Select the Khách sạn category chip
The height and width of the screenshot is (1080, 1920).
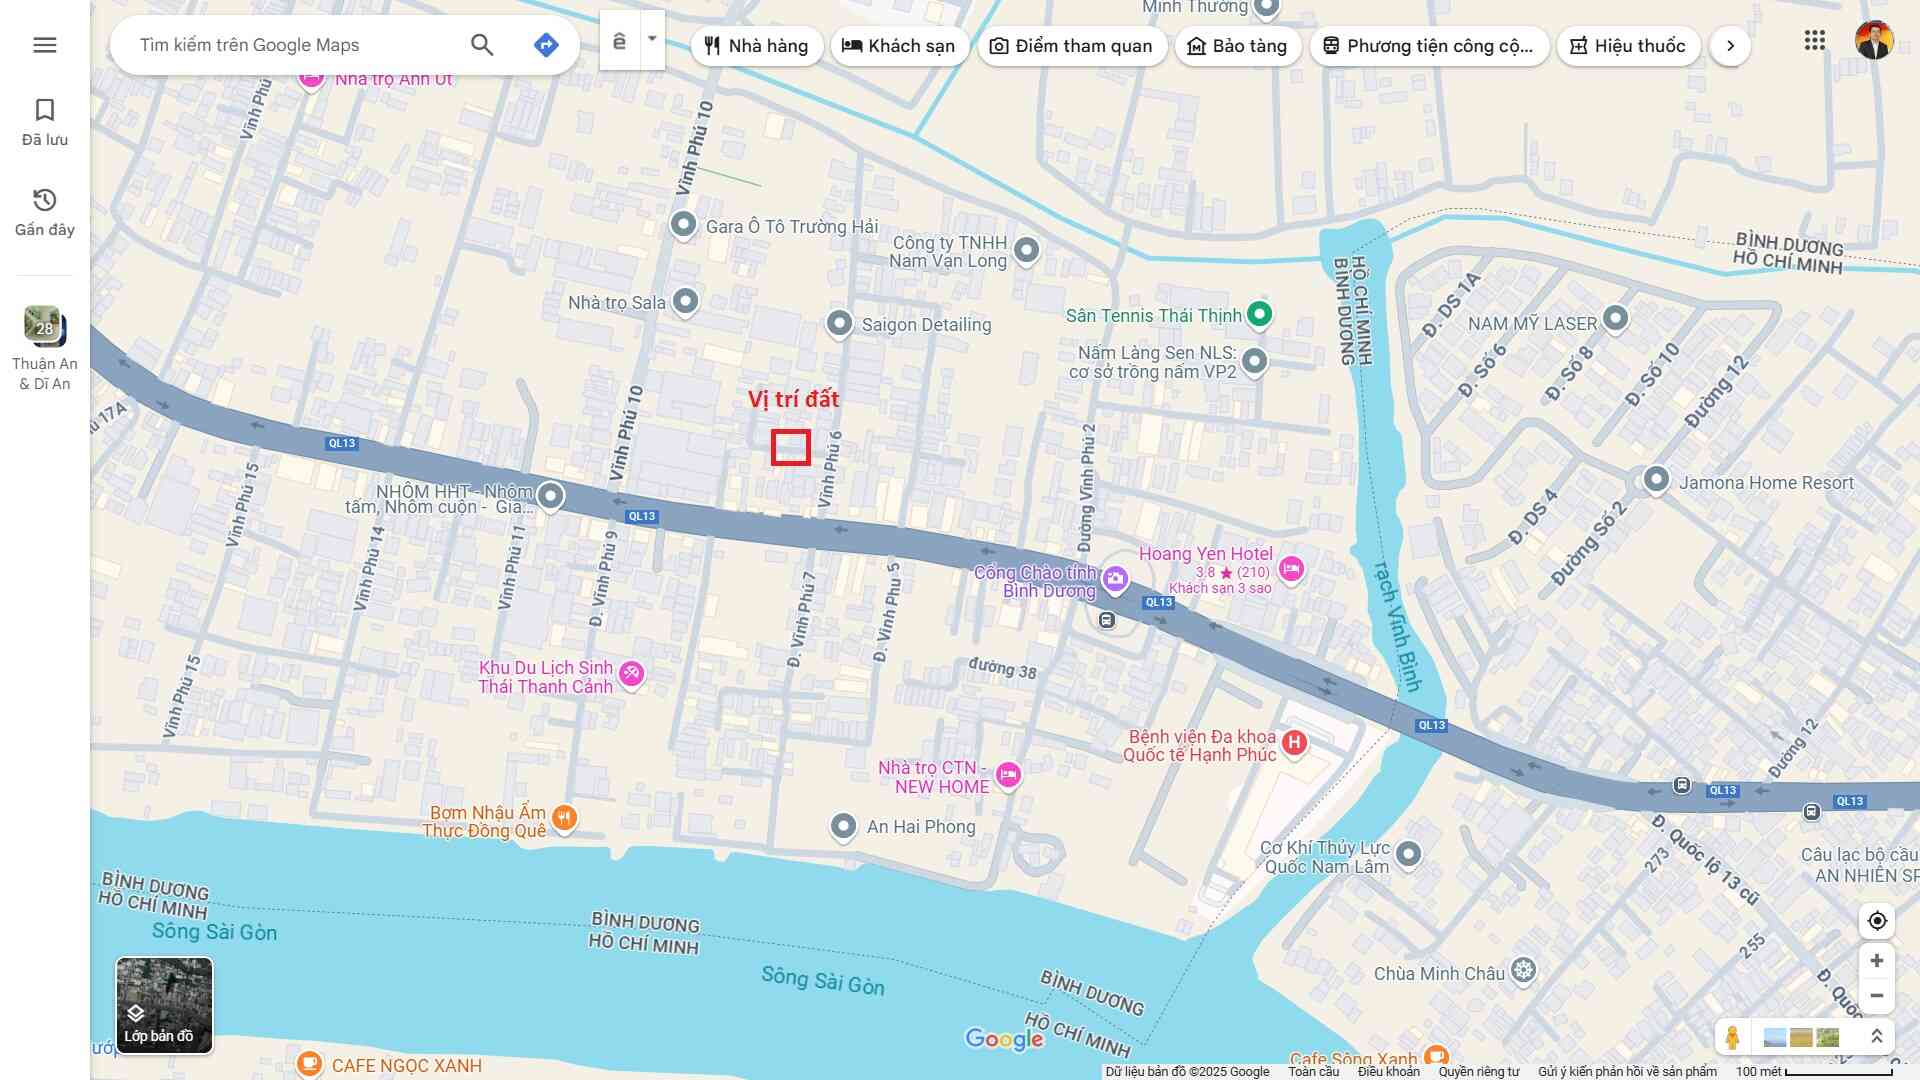tap(899, 46)
